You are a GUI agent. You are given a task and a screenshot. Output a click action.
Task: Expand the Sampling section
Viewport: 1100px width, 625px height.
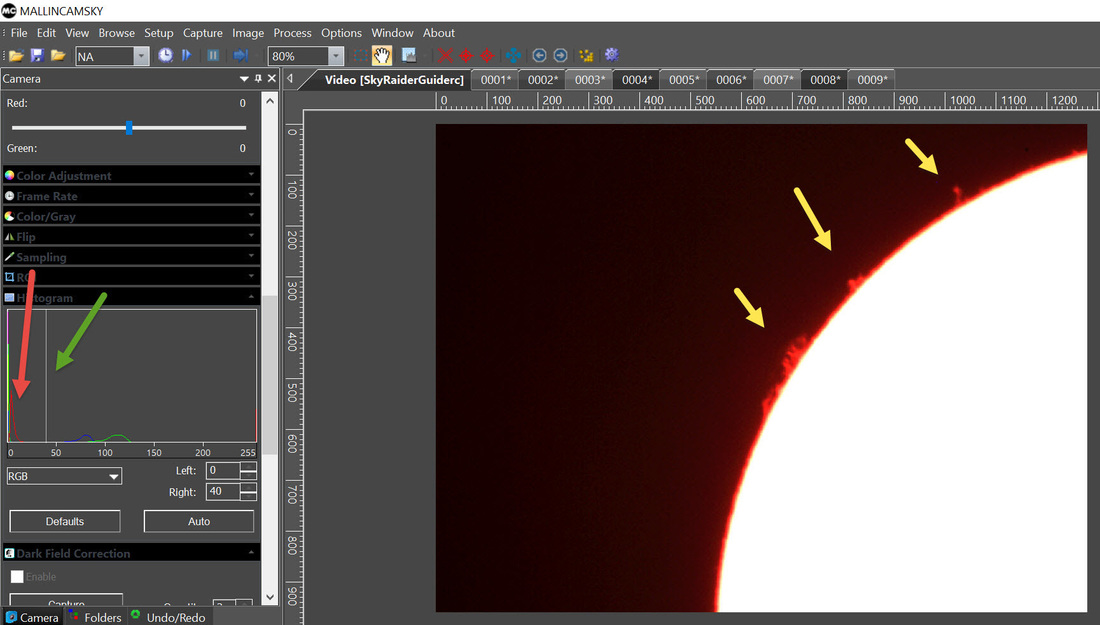pyautogui.click(x=131, y=257)
